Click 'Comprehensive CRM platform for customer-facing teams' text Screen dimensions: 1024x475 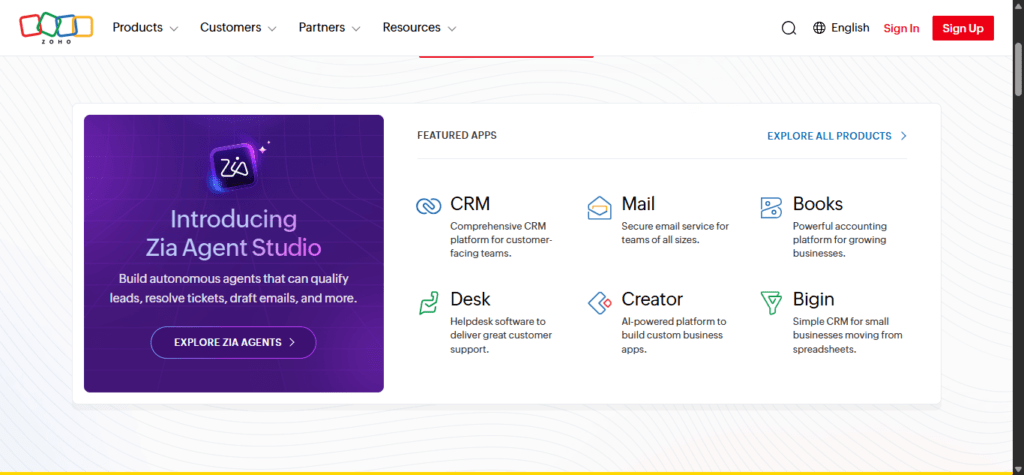click(x=501, y=240)
